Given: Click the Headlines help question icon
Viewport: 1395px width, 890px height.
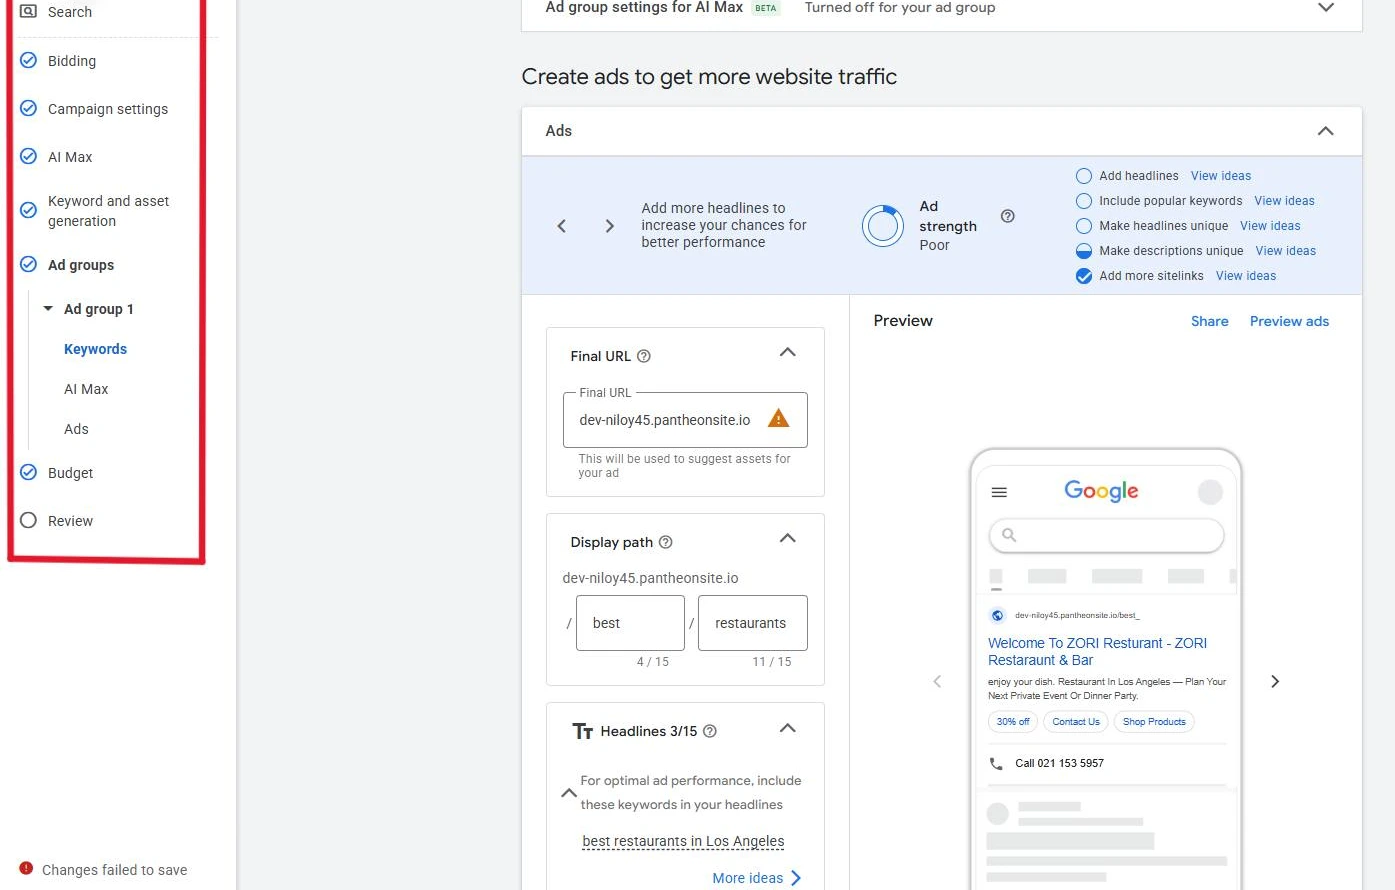Looking at the screenshot, I should pyautogui.click(x=710, y=731).
